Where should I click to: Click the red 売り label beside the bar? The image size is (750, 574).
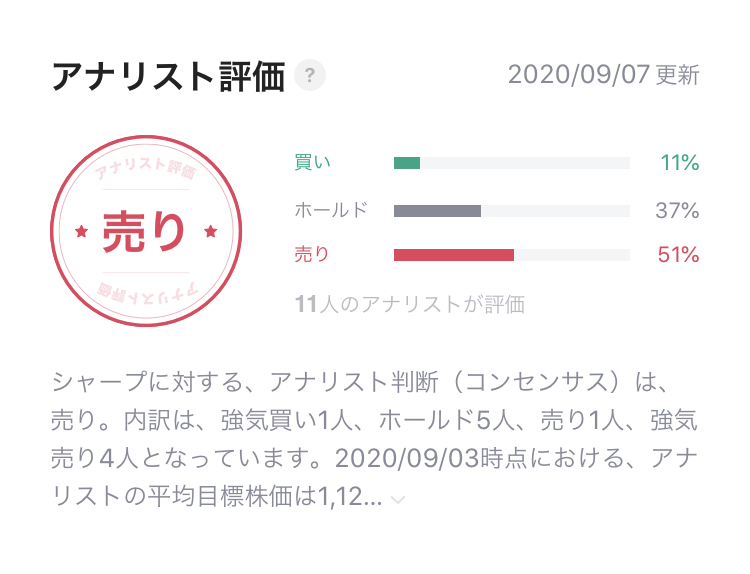pos(312,255)
